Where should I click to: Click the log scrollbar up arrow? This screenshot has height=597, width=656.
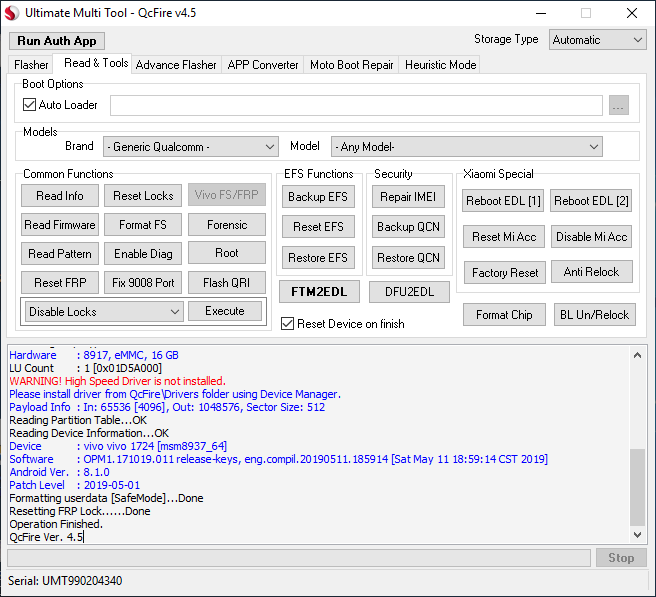click(637, 355)
